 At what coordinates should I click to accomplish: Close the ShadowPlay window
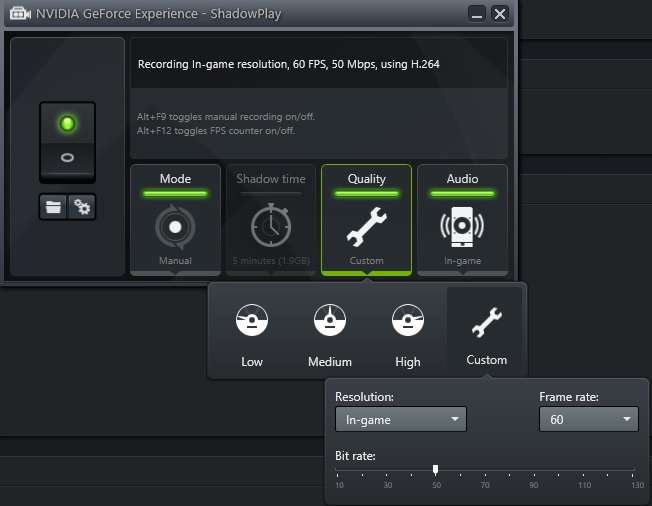499,14
